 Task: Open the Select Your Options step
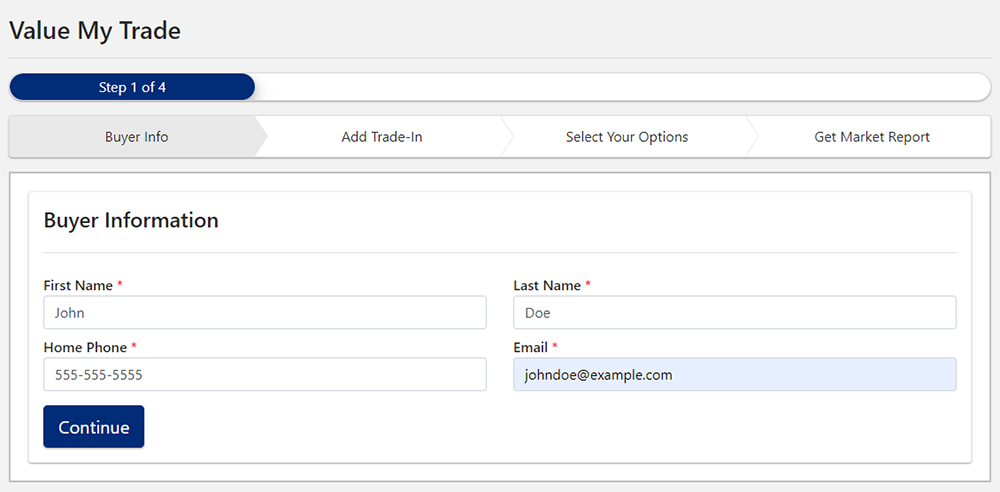626,137
